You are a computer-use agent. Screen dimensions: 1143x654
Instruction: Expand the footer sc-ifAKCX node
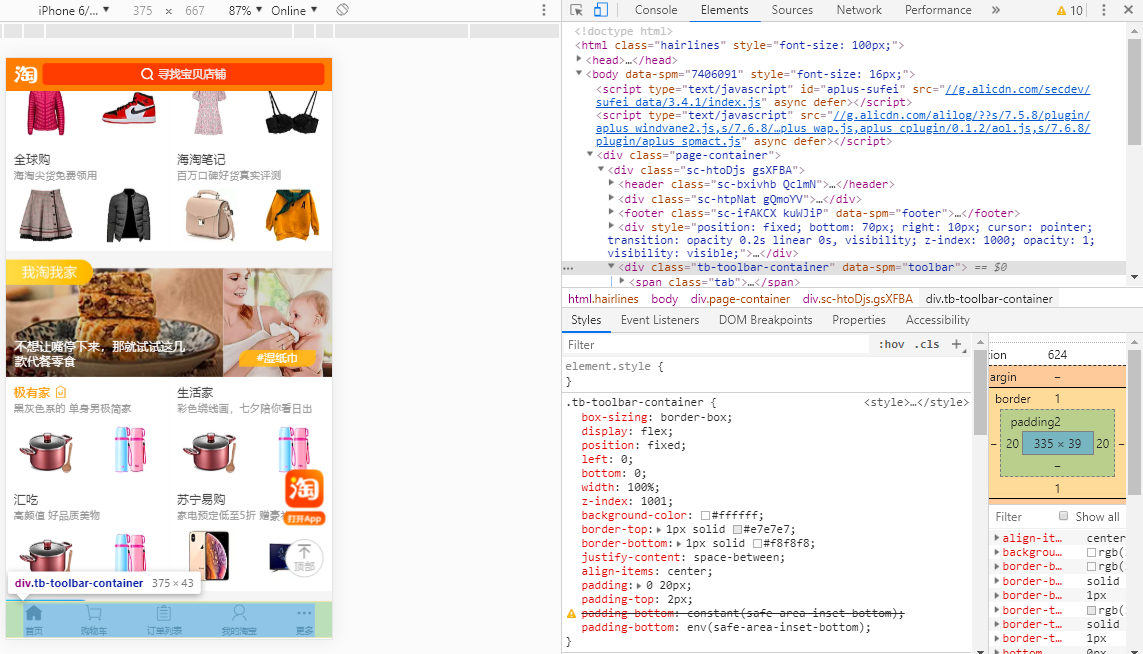[x=612, y=212]
